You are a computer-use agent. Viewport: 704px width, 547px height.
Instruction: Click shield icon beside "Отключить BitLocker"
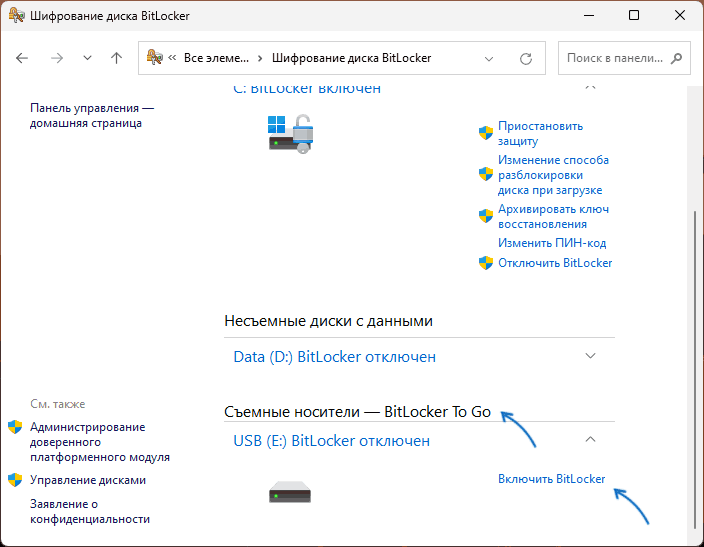(486, 263)
